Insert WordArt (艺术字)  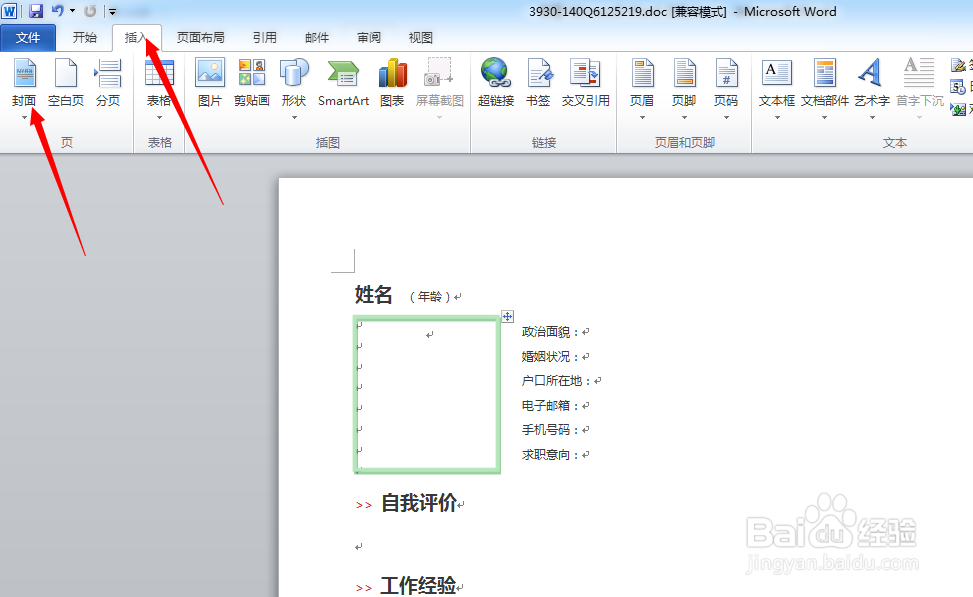click(872, 83)
